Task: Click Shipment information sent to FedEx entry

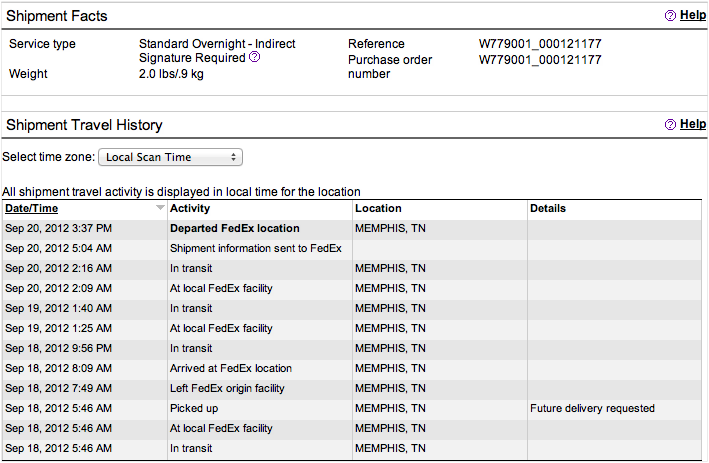Action: pyautogui.click(x=255, y=248)
